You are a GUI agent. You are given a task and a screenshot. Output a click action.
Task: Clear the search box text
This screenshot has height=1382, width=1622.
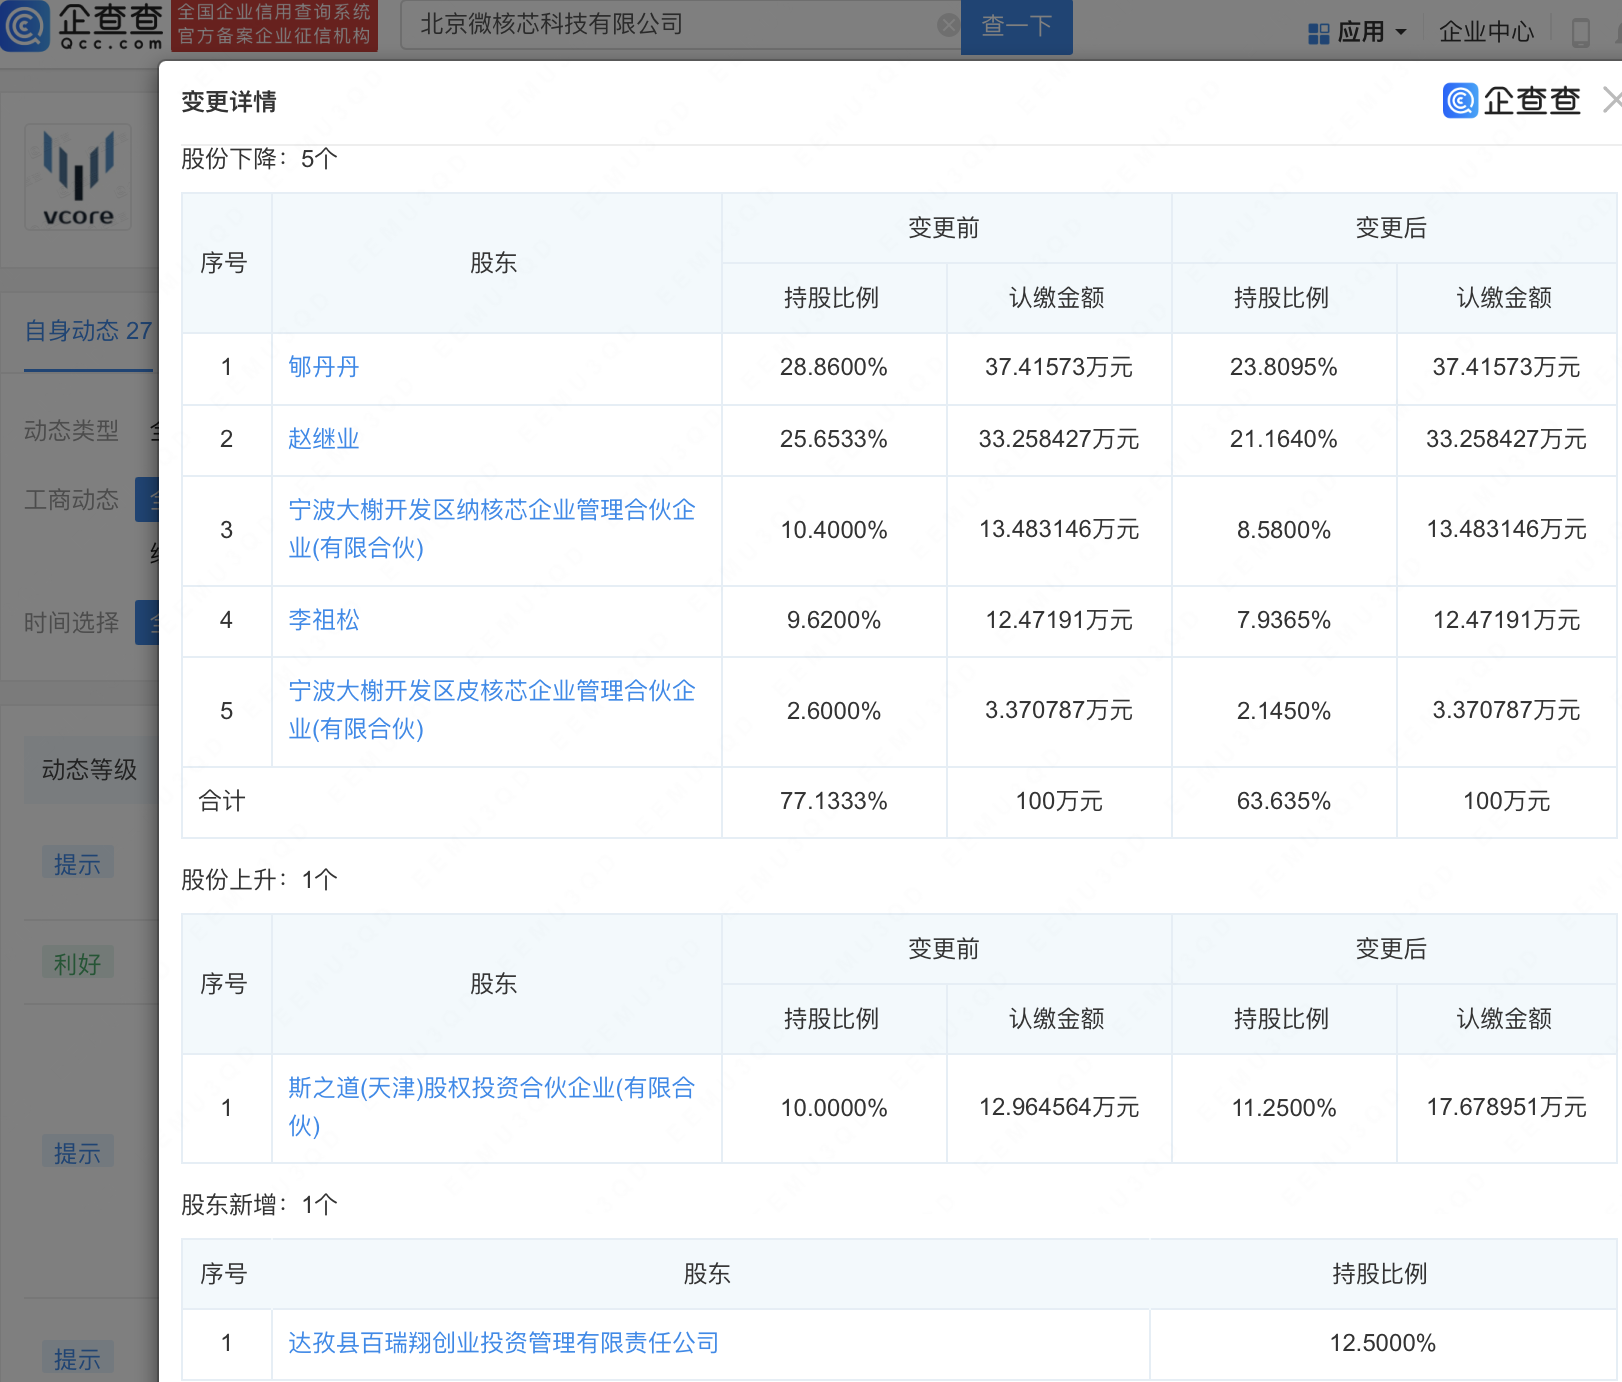point(947,25)
